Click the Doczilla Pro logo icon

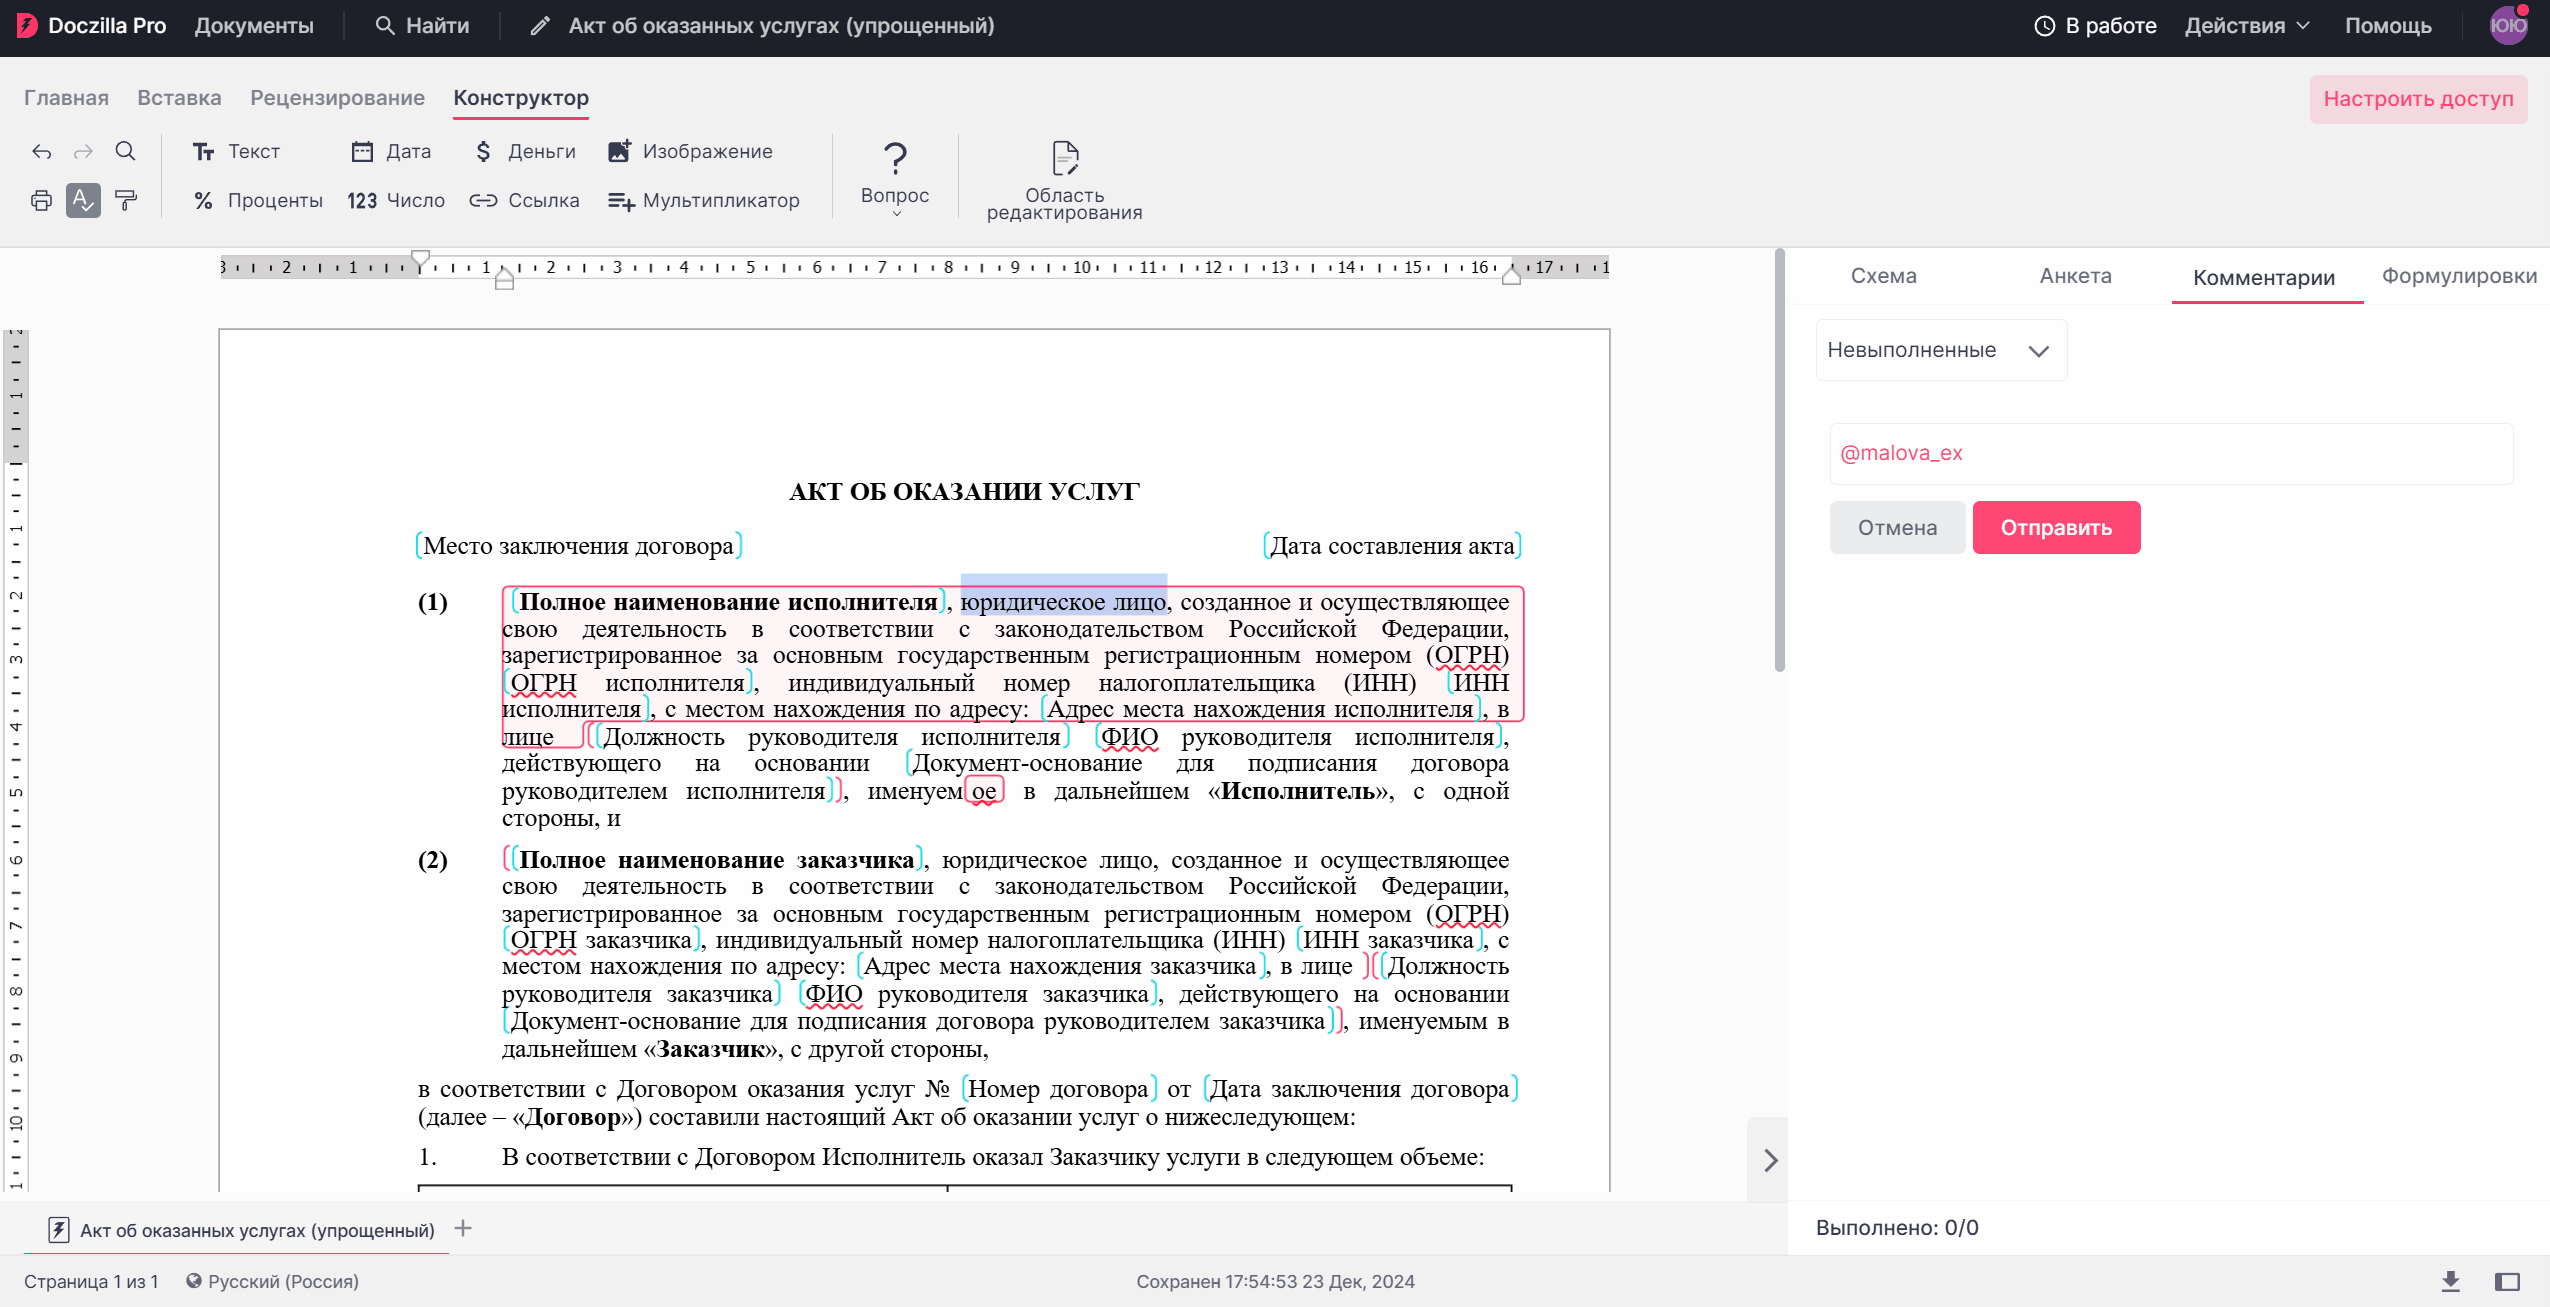[x=26, y=26]
